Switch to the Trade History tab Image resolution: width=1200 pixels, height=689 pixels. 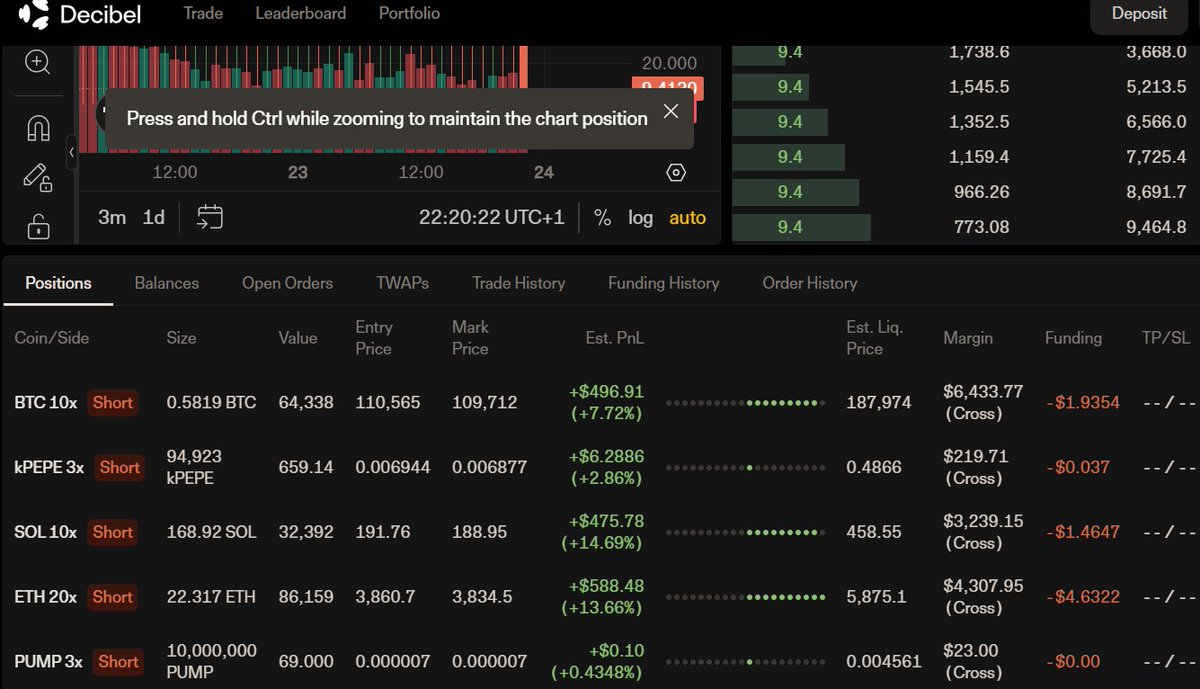click(x=518, y=283)
